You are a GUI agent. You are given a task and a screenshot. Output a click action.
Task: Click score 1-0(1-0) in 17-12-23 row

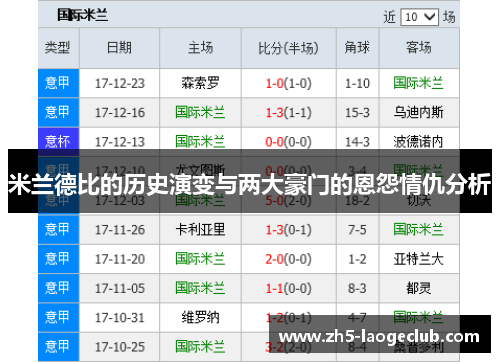pos(289,83)
